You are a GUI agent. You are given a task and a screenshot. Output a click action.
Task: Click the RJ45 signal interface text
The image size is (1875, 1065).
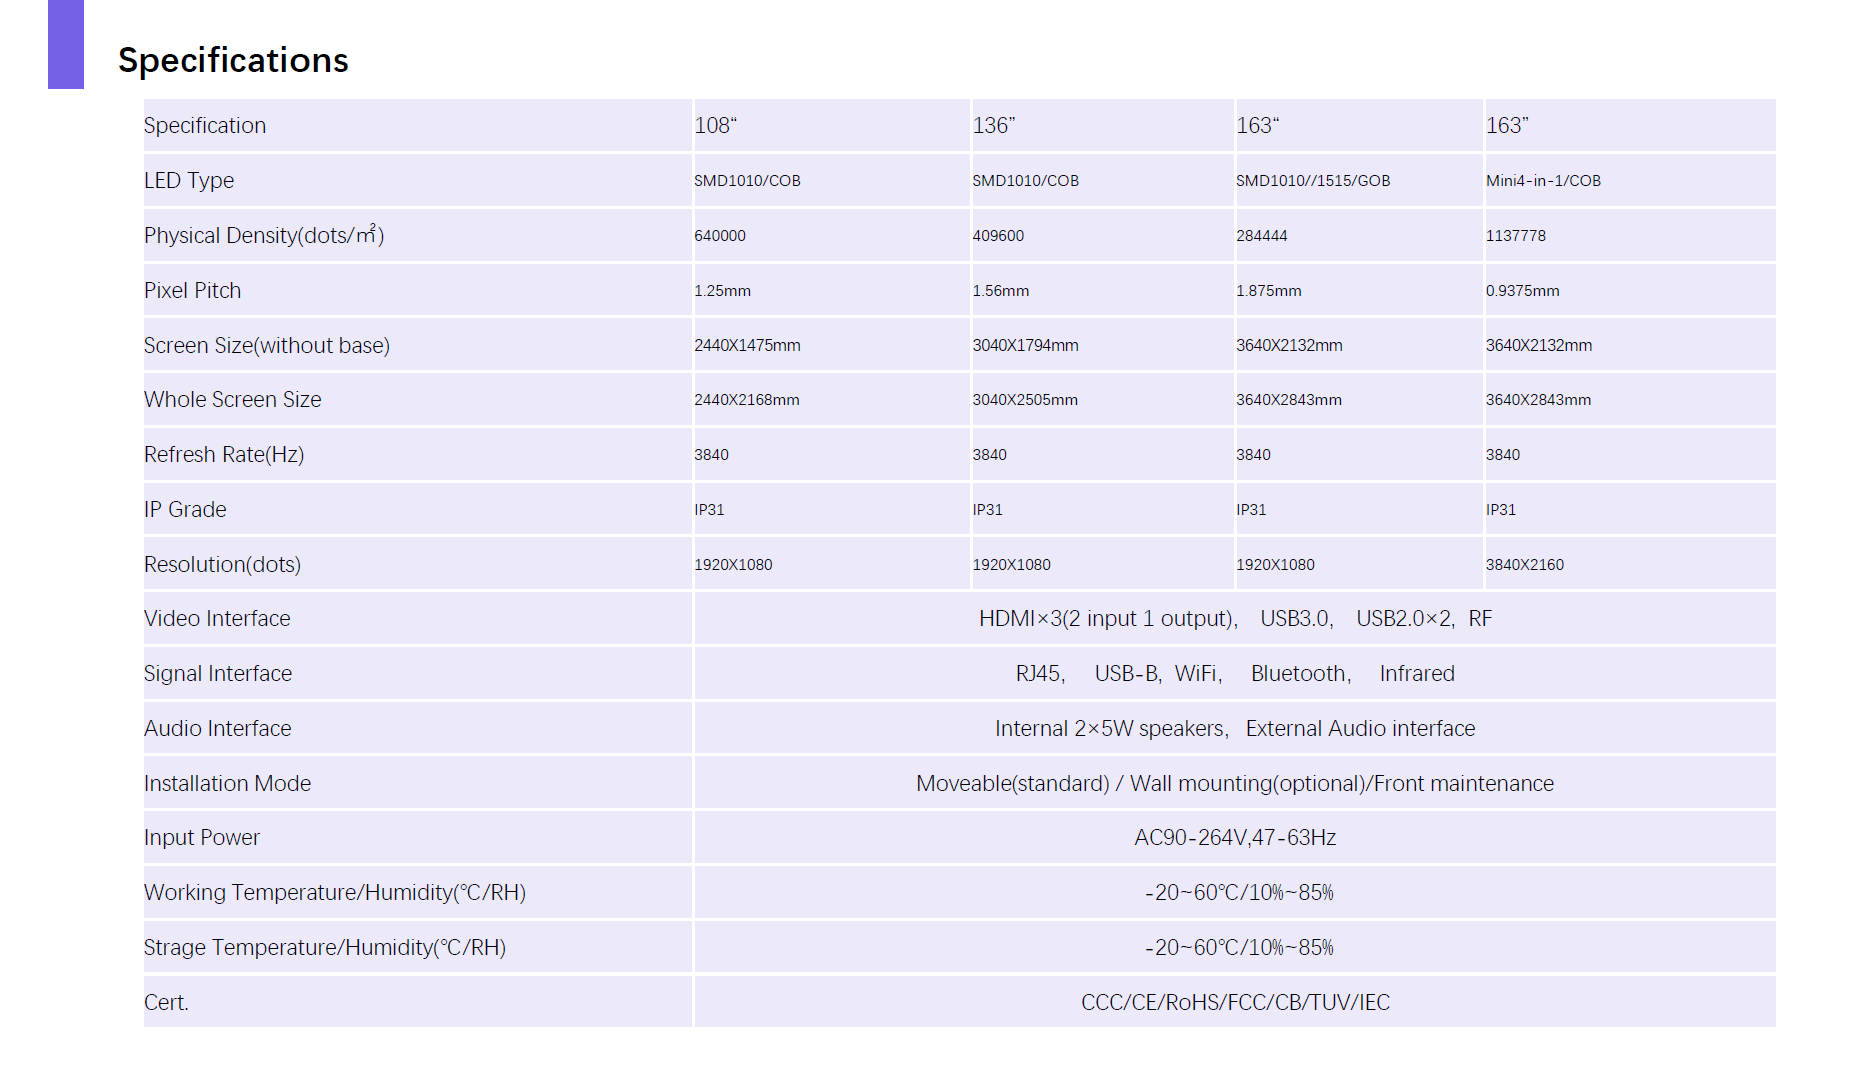point(1040,674)
